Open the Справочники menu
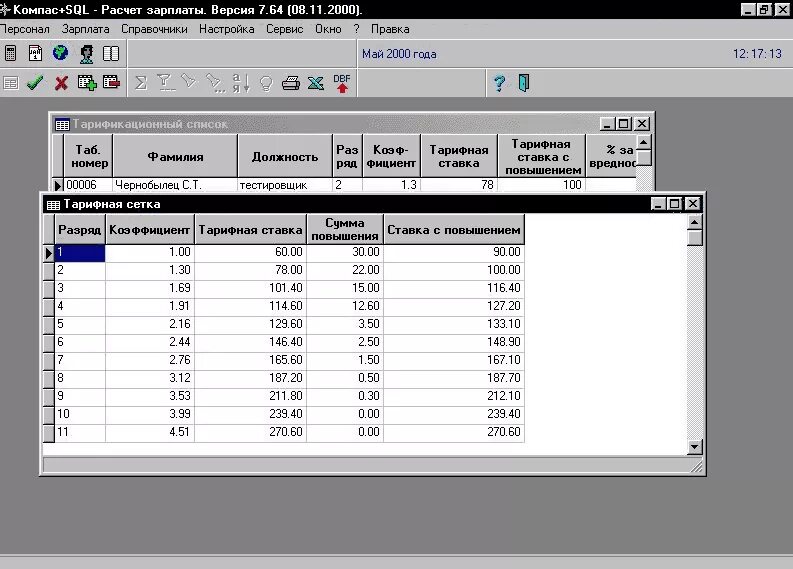The height and width of the screenshot is (569, 793). click(154, 29)
